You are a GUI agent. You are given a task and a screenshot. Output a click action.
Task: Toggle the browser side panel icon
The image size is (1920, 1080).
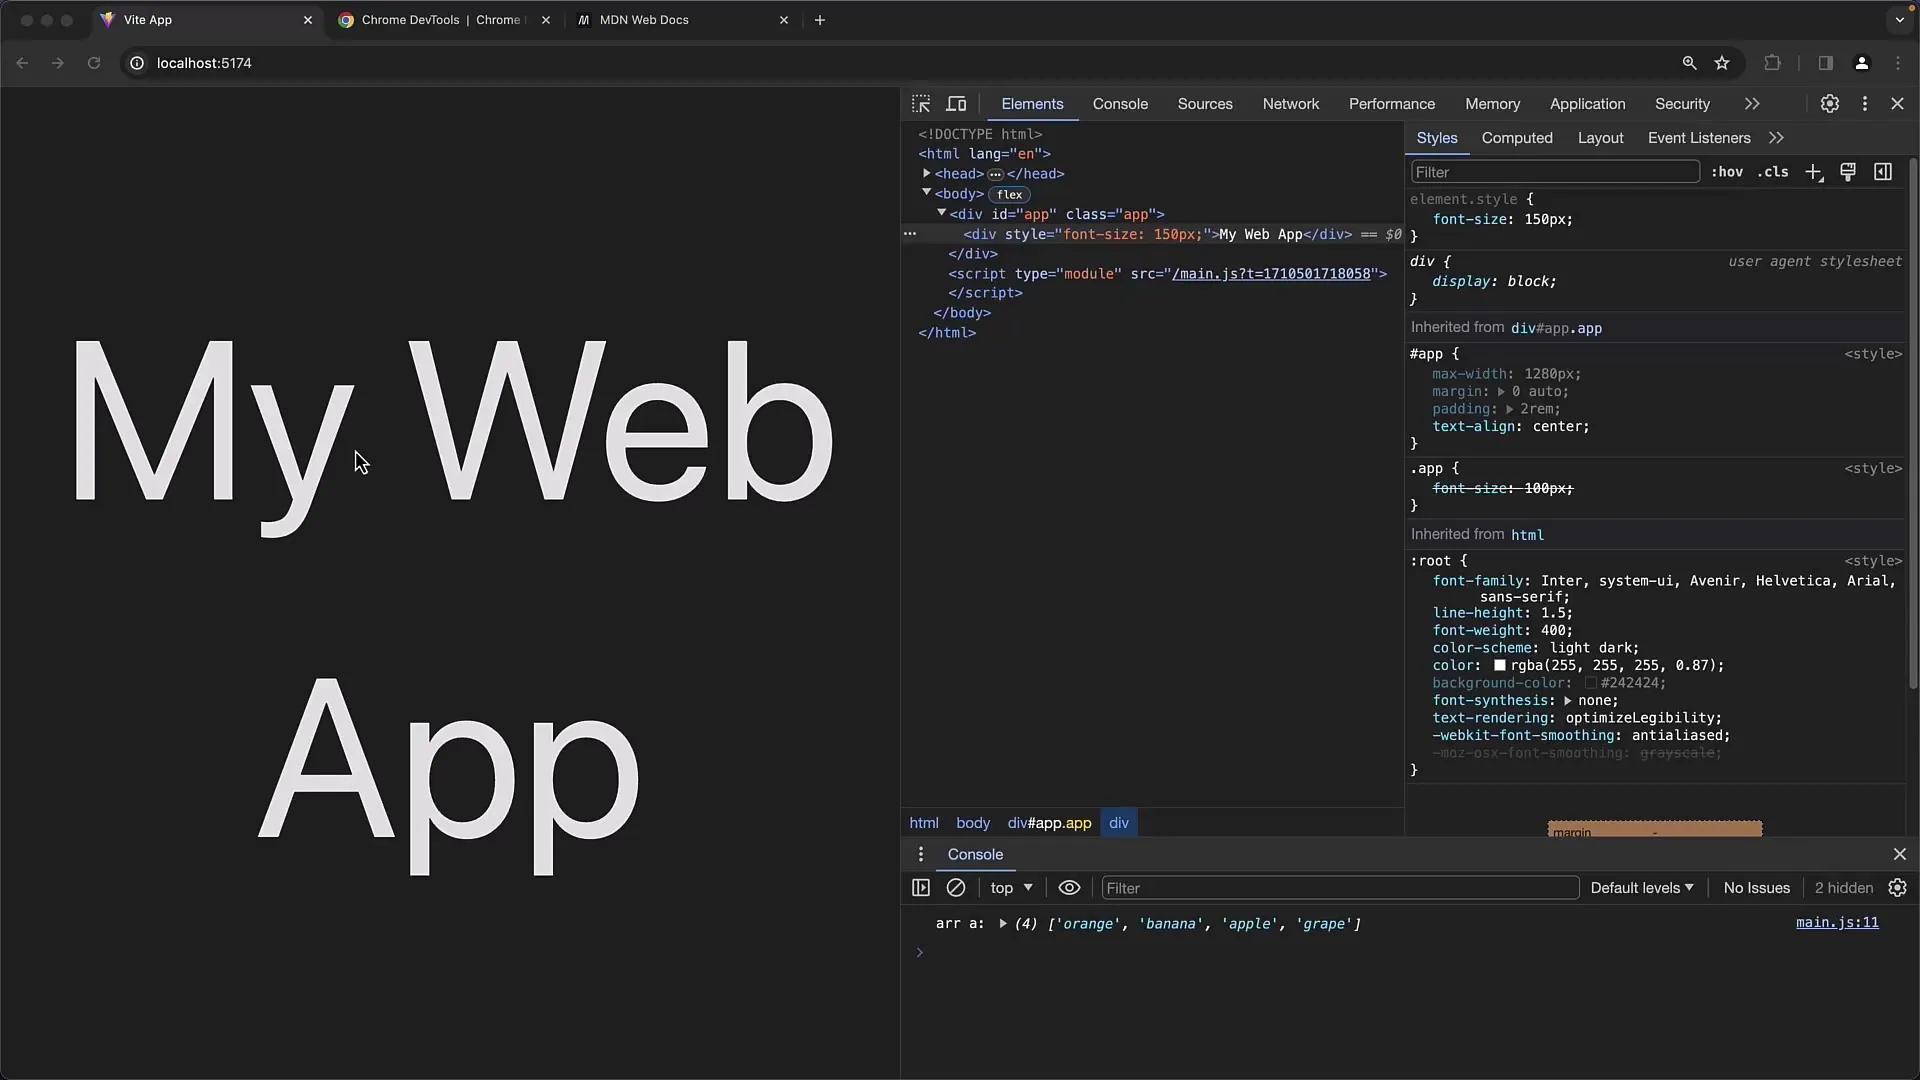tap(1825, 63)
